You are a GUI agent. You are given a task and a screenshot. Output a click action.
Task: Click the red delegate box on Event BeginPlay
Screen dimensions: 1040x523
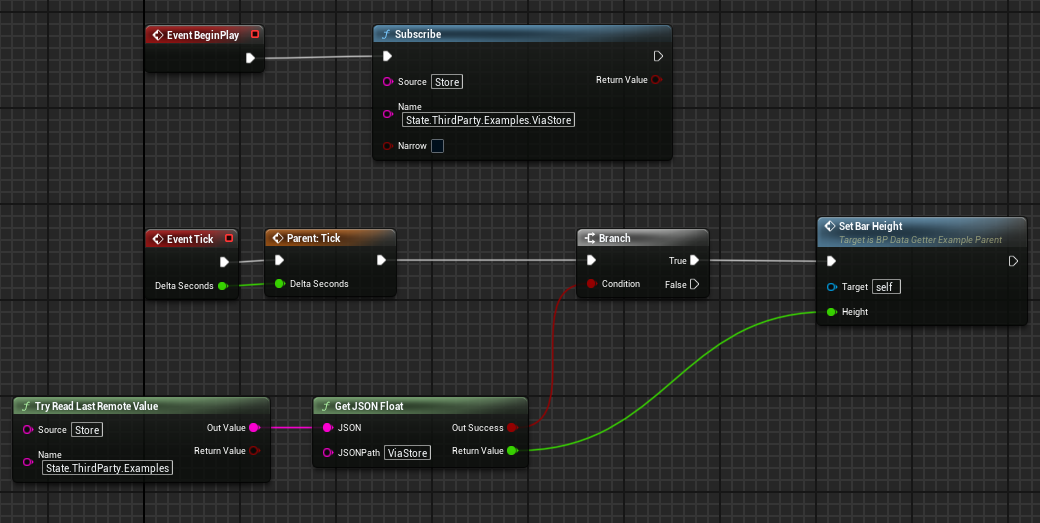click(x=255, y=35)
